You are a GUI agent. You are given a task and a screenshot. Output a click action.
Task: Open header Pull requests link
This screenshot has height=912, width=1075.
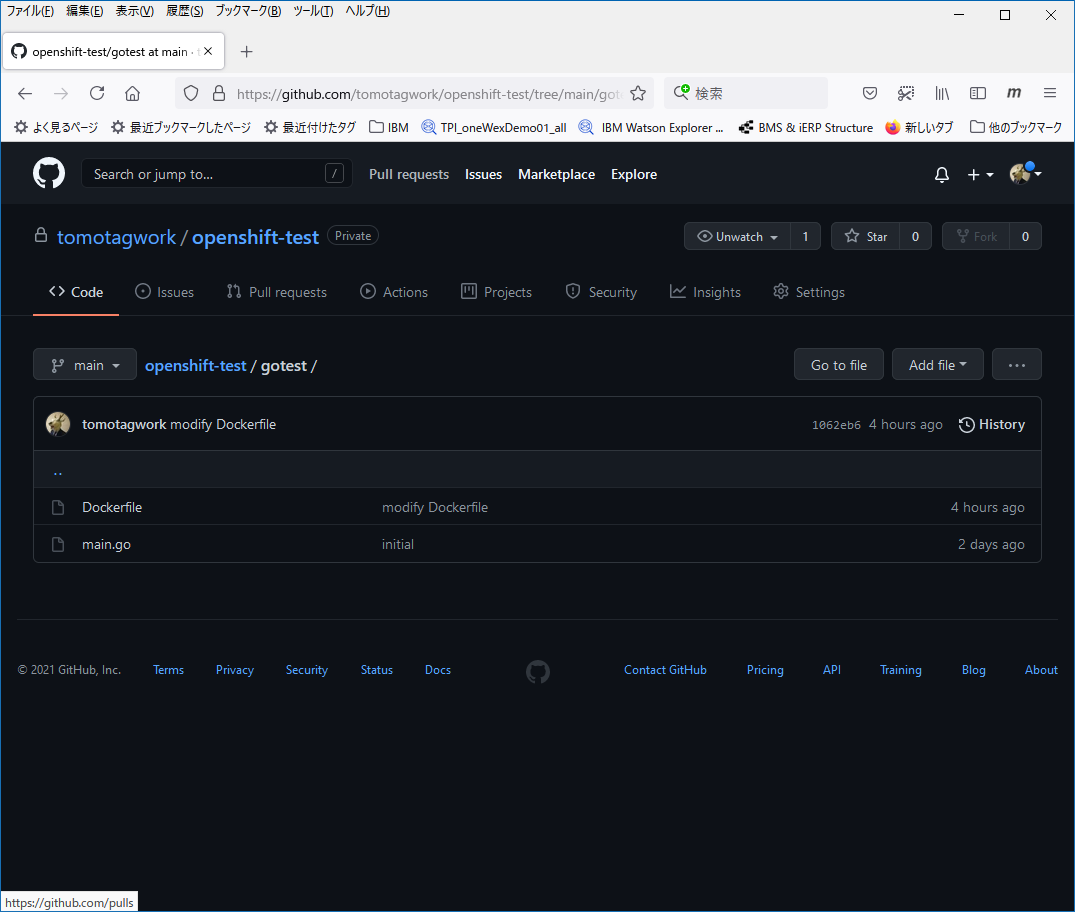click(x=409, y=174)
